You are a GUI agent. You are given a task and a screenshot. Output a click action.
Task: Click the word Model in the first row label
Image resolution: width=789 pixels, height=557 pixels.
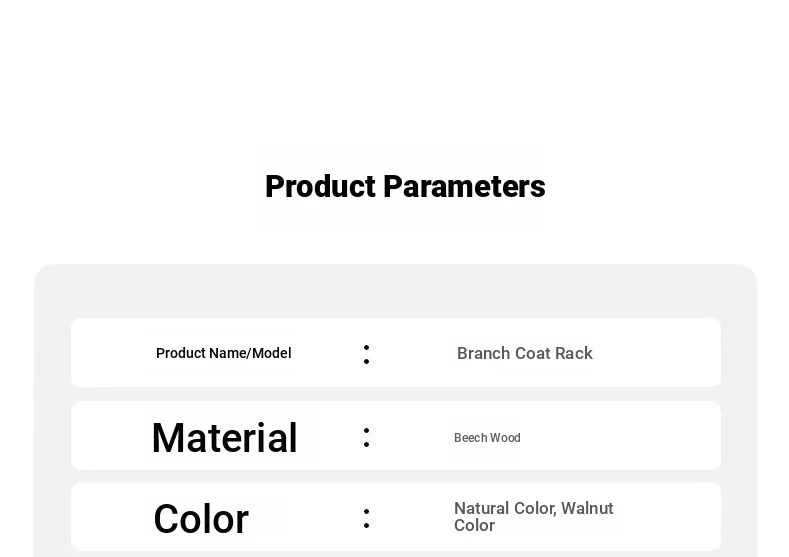(272, 353)
